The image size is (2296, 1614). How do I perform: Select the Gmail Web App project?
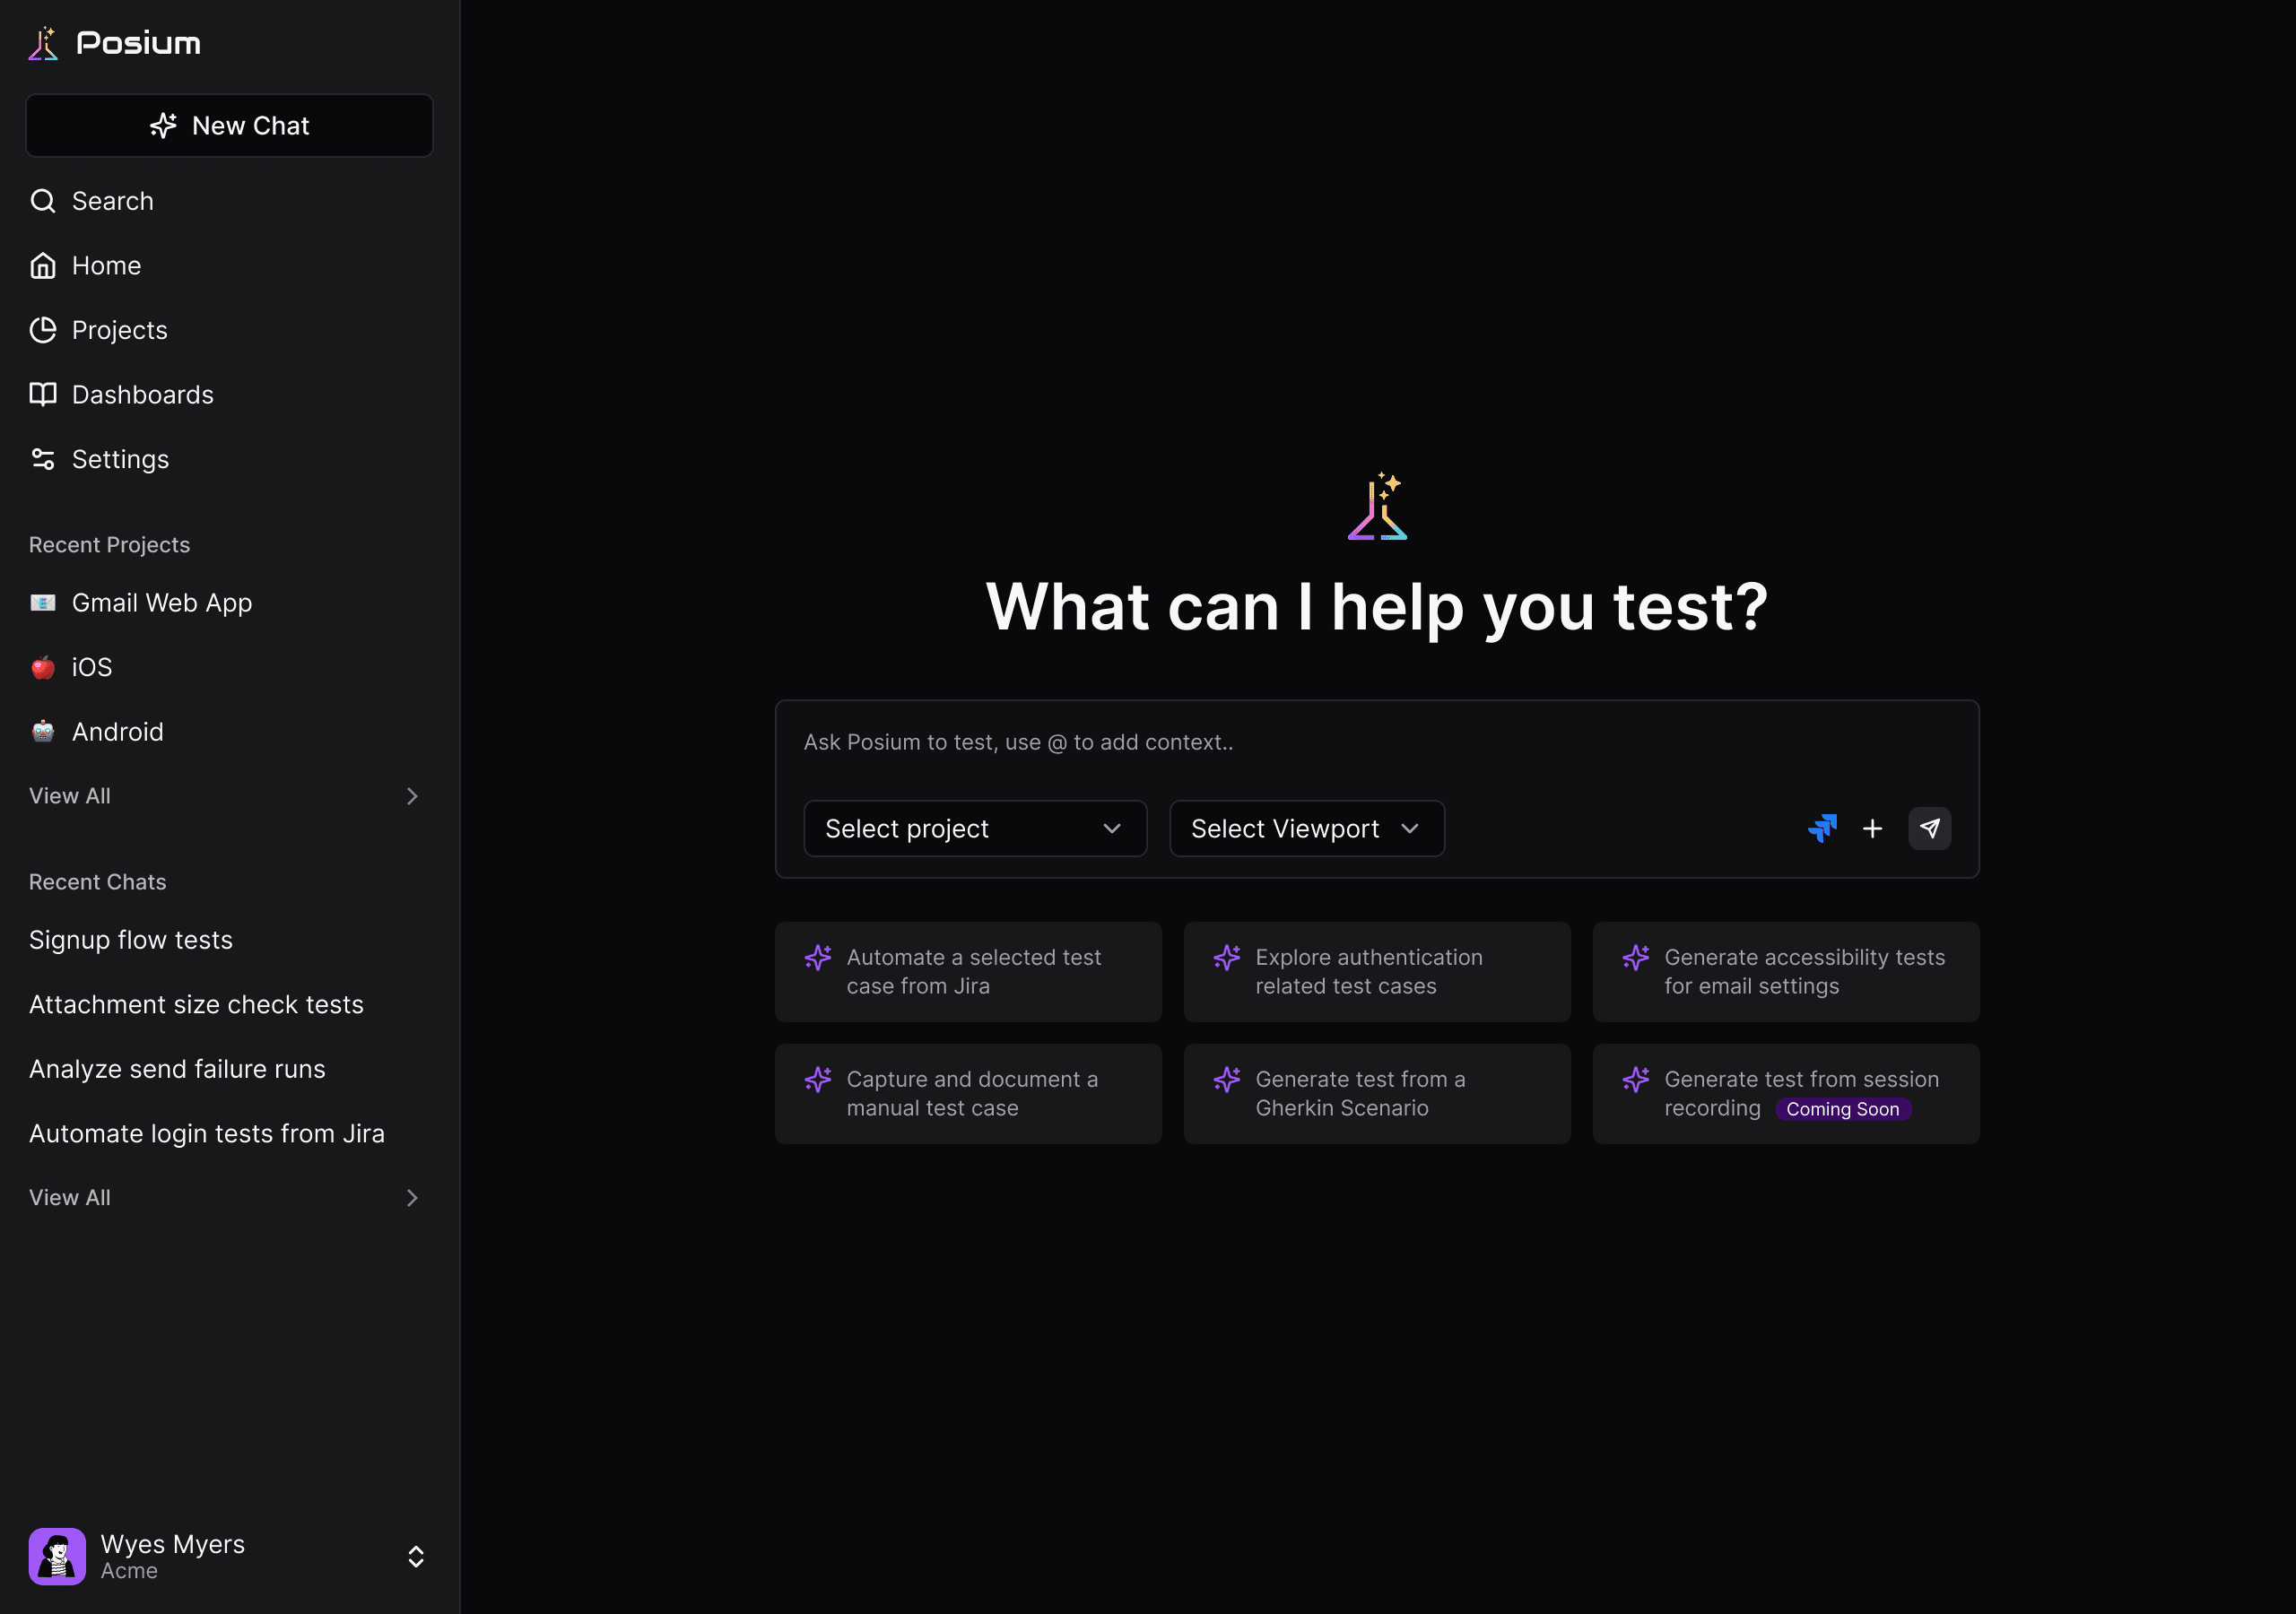pyautogui.click(x=161, y=602)
